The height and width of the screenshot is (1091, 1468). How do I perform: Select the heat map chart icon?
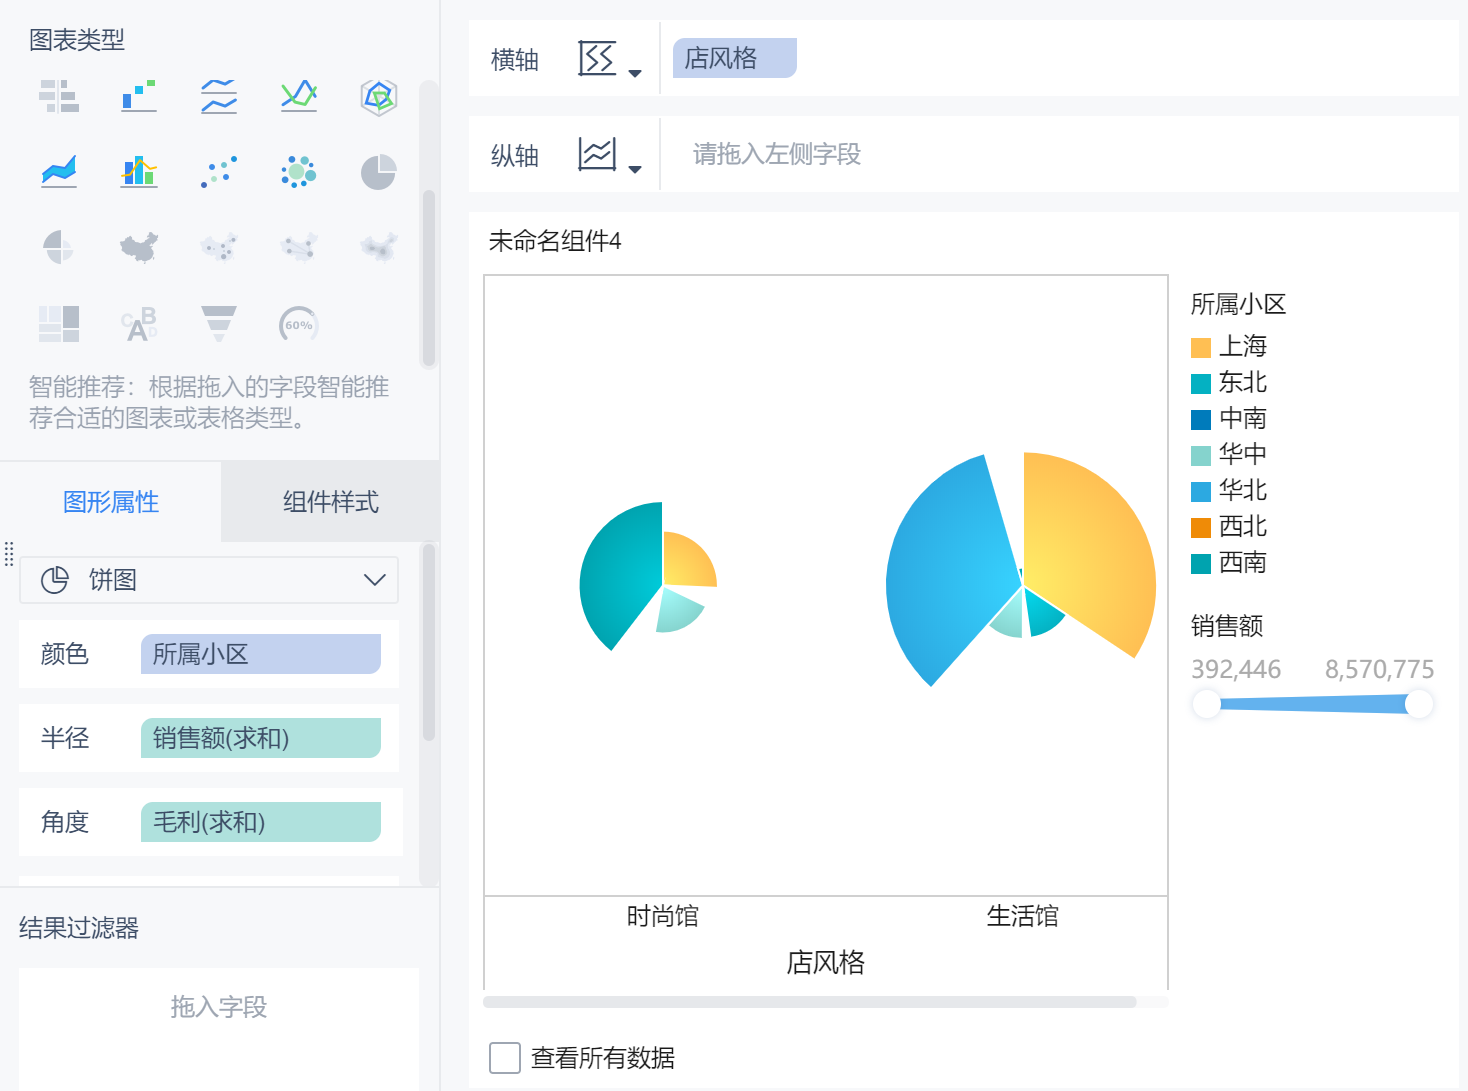[379, 247]
